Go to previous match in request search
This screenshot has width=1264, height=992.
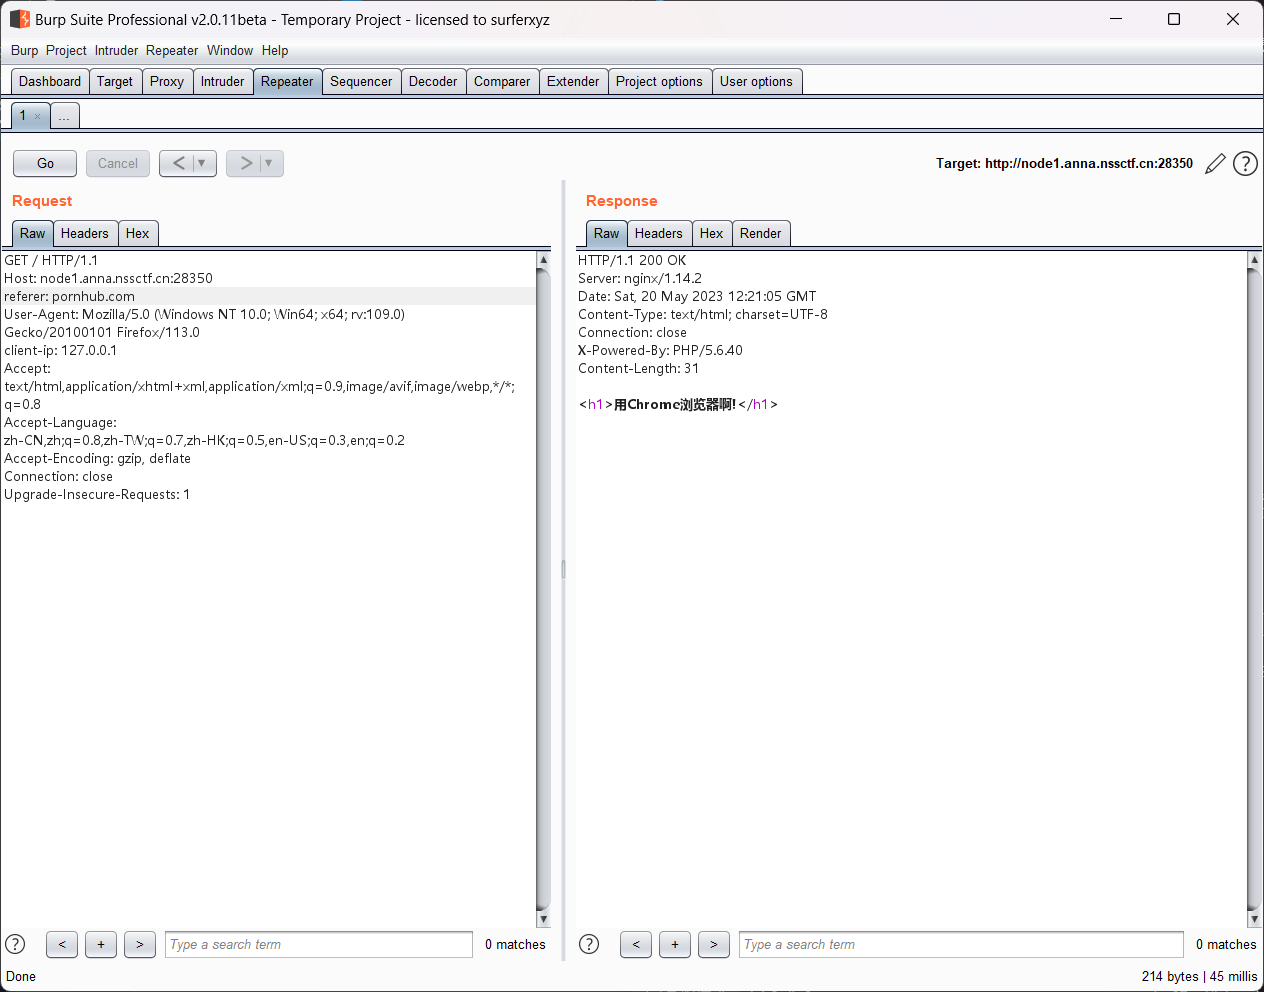[62, 944]
